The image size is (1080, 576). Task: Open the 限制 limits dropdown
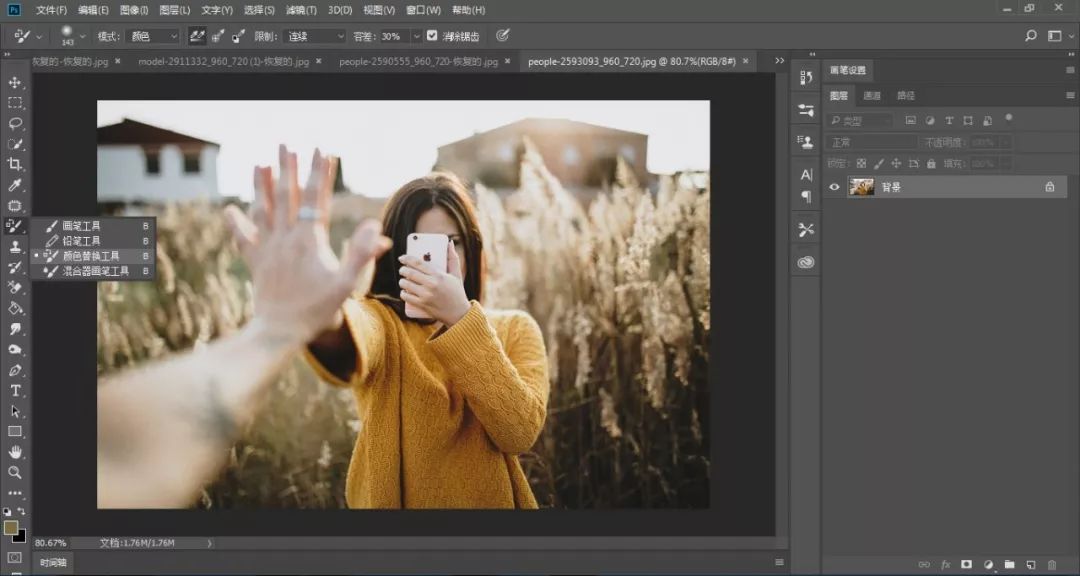click(313, 36)
